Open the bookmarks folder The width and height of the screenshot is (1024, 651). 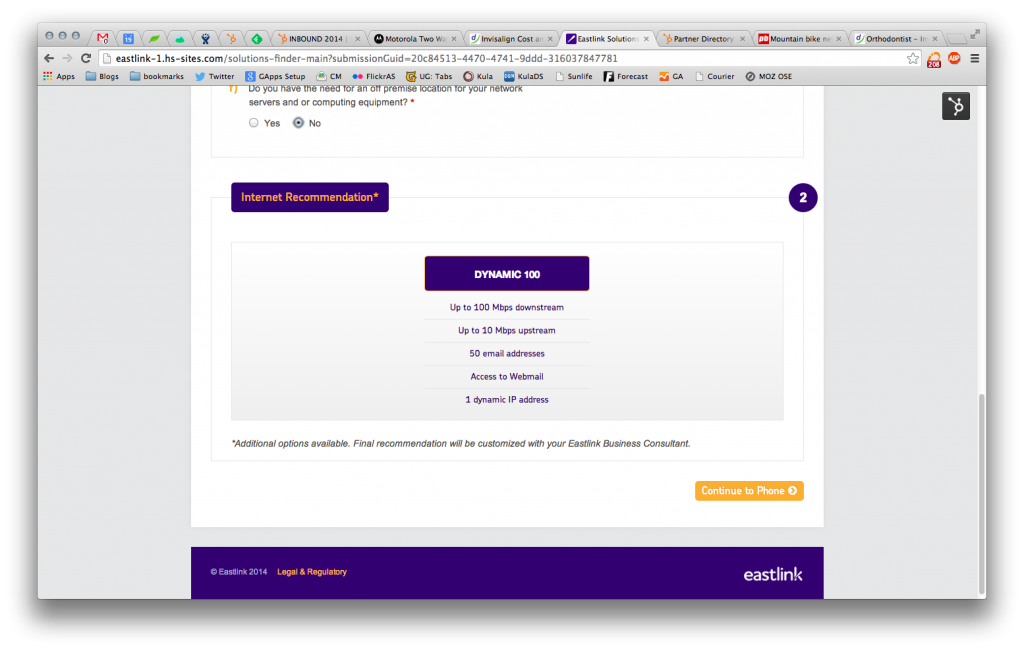point(157,76)
